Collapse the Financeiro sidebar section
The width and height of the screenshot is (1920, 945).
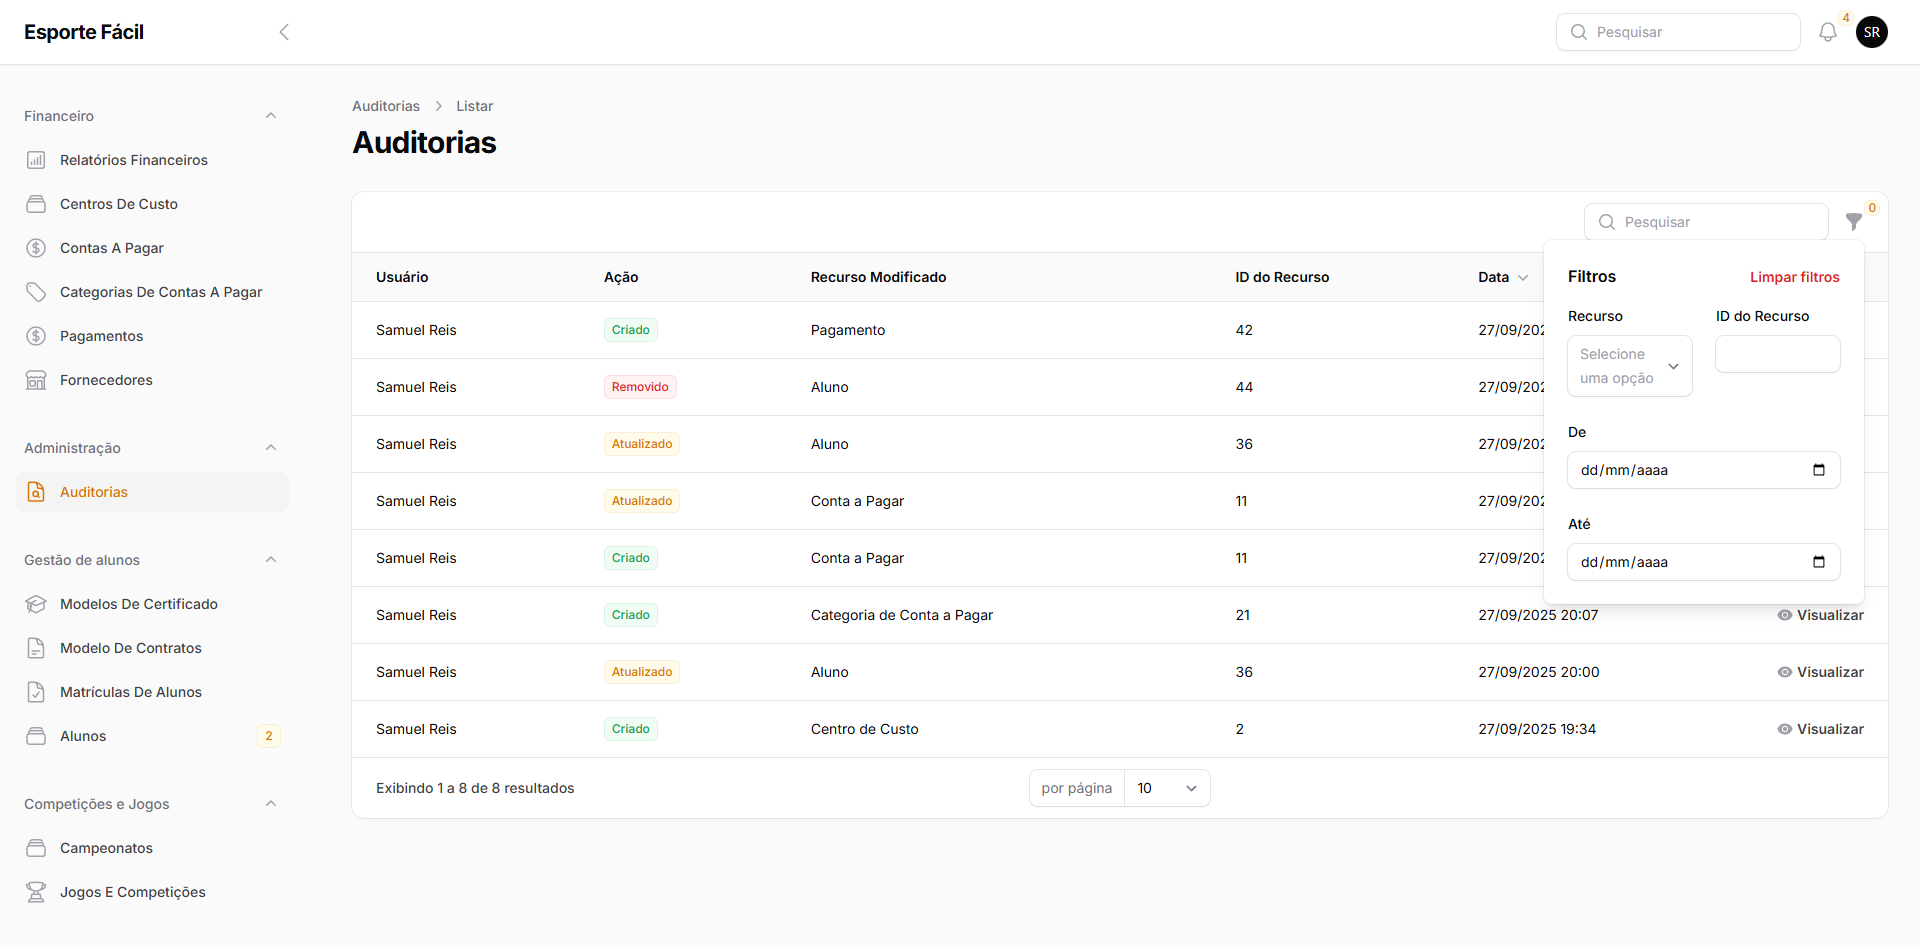point(271,116)
